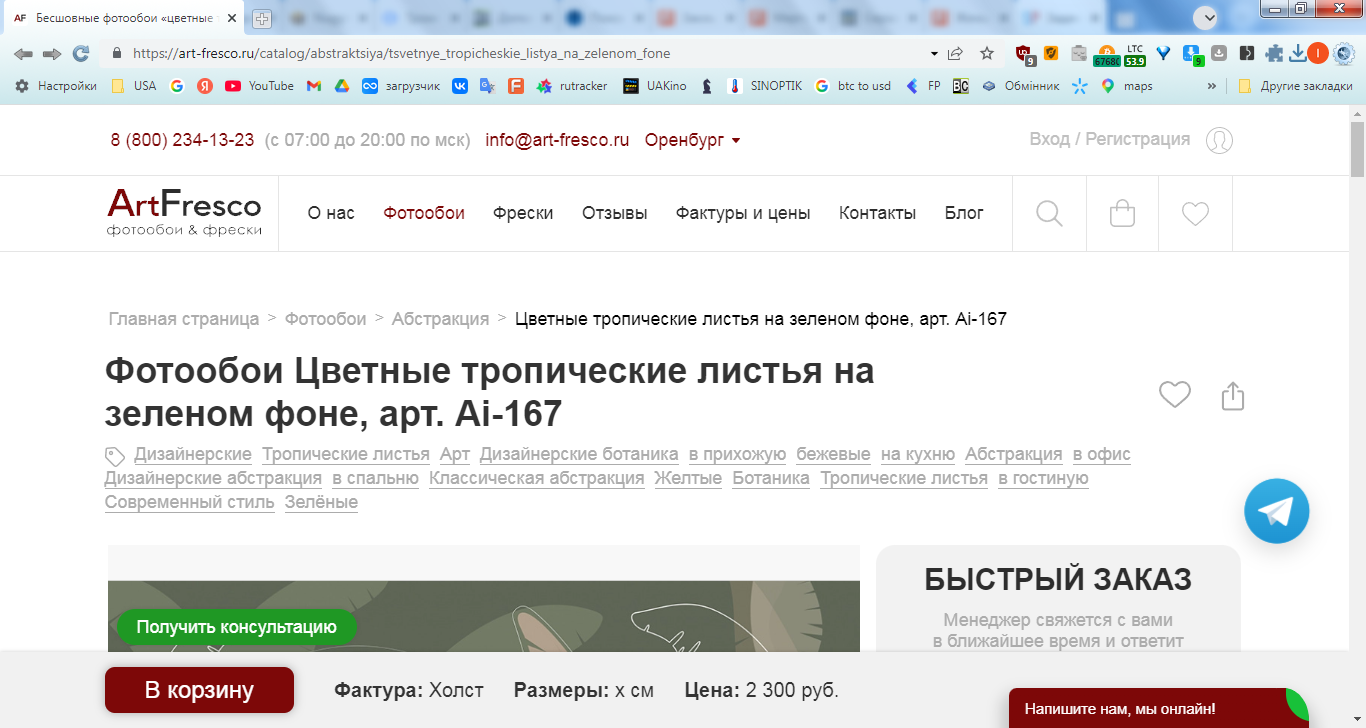This screenshot has width=1366, height=728.
Task: Click the Тропические листья tag after Дизайнерские
Action: 346,455
